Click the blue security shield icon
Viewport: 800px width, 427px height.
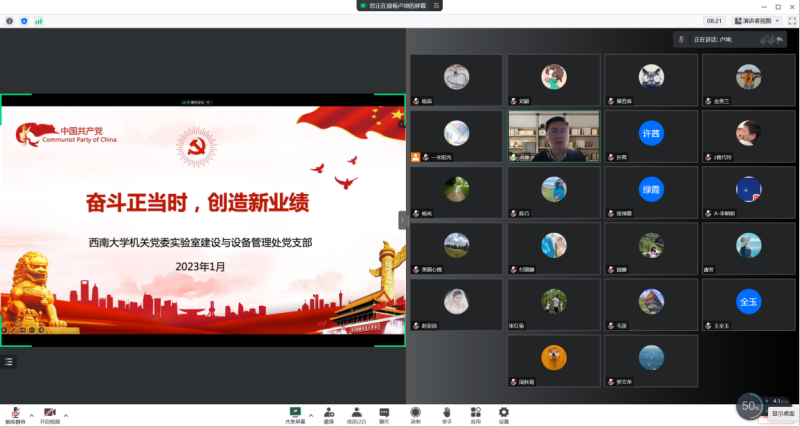pos(24,21)
